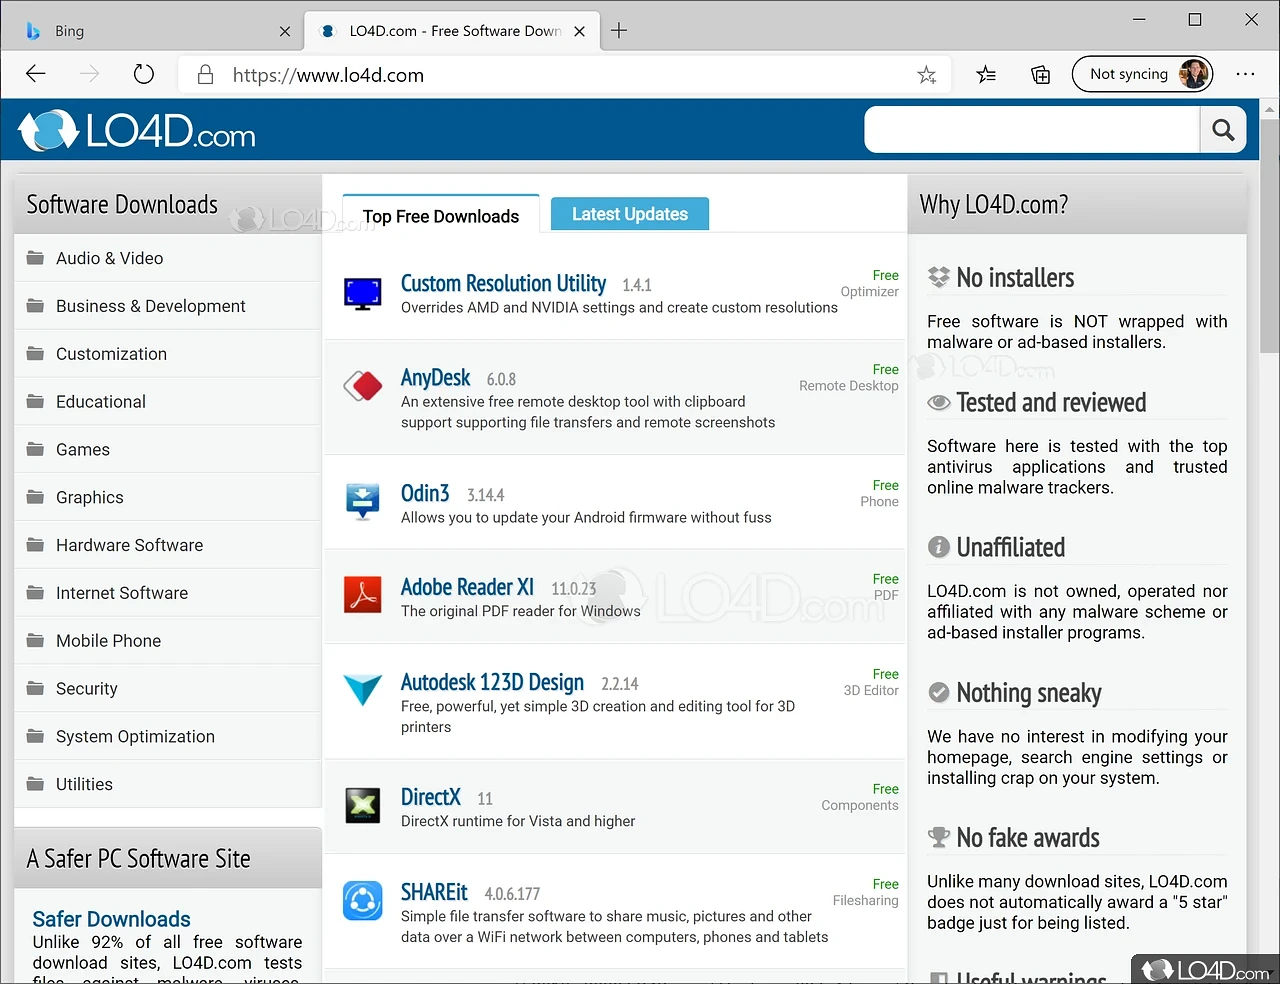Click the Safer Downloads heading link
The image size is (1280, 984).
coord(111,919)
